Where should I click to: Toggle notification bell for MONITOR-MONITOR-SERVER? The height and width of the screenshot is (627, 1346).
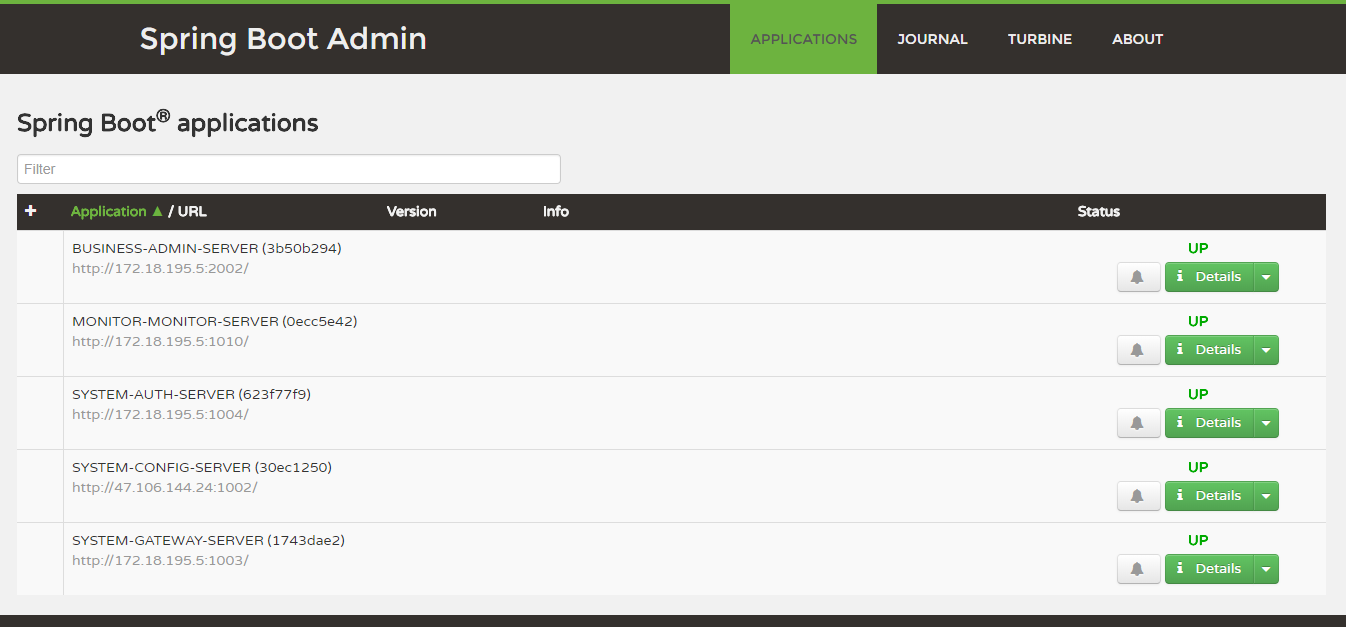pos(1138,350)
